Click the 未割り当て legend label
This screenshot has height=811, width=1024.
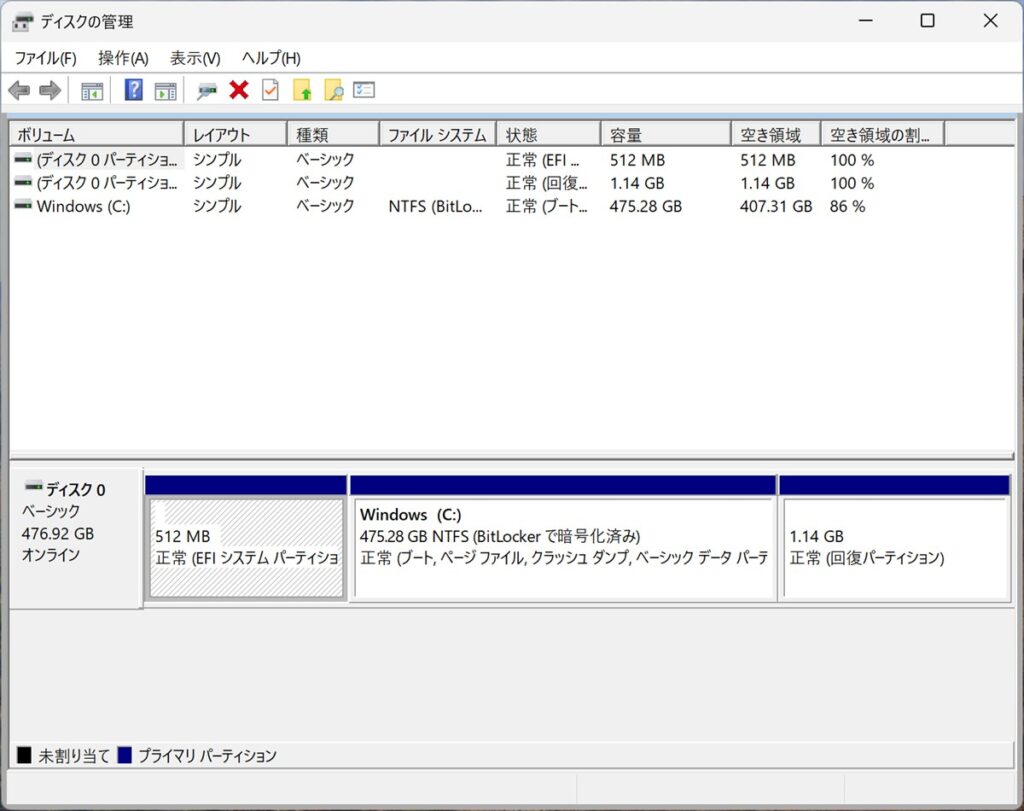pos(74,756)
